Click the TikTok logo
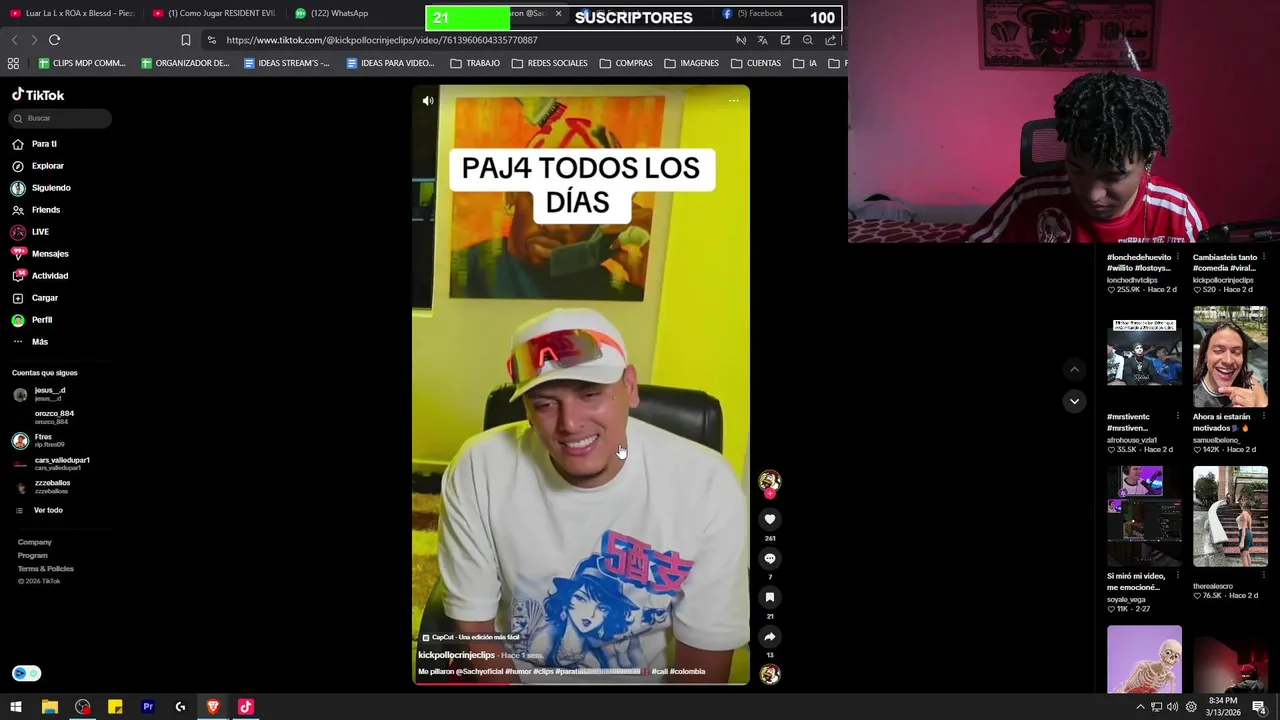 [38, 95]
